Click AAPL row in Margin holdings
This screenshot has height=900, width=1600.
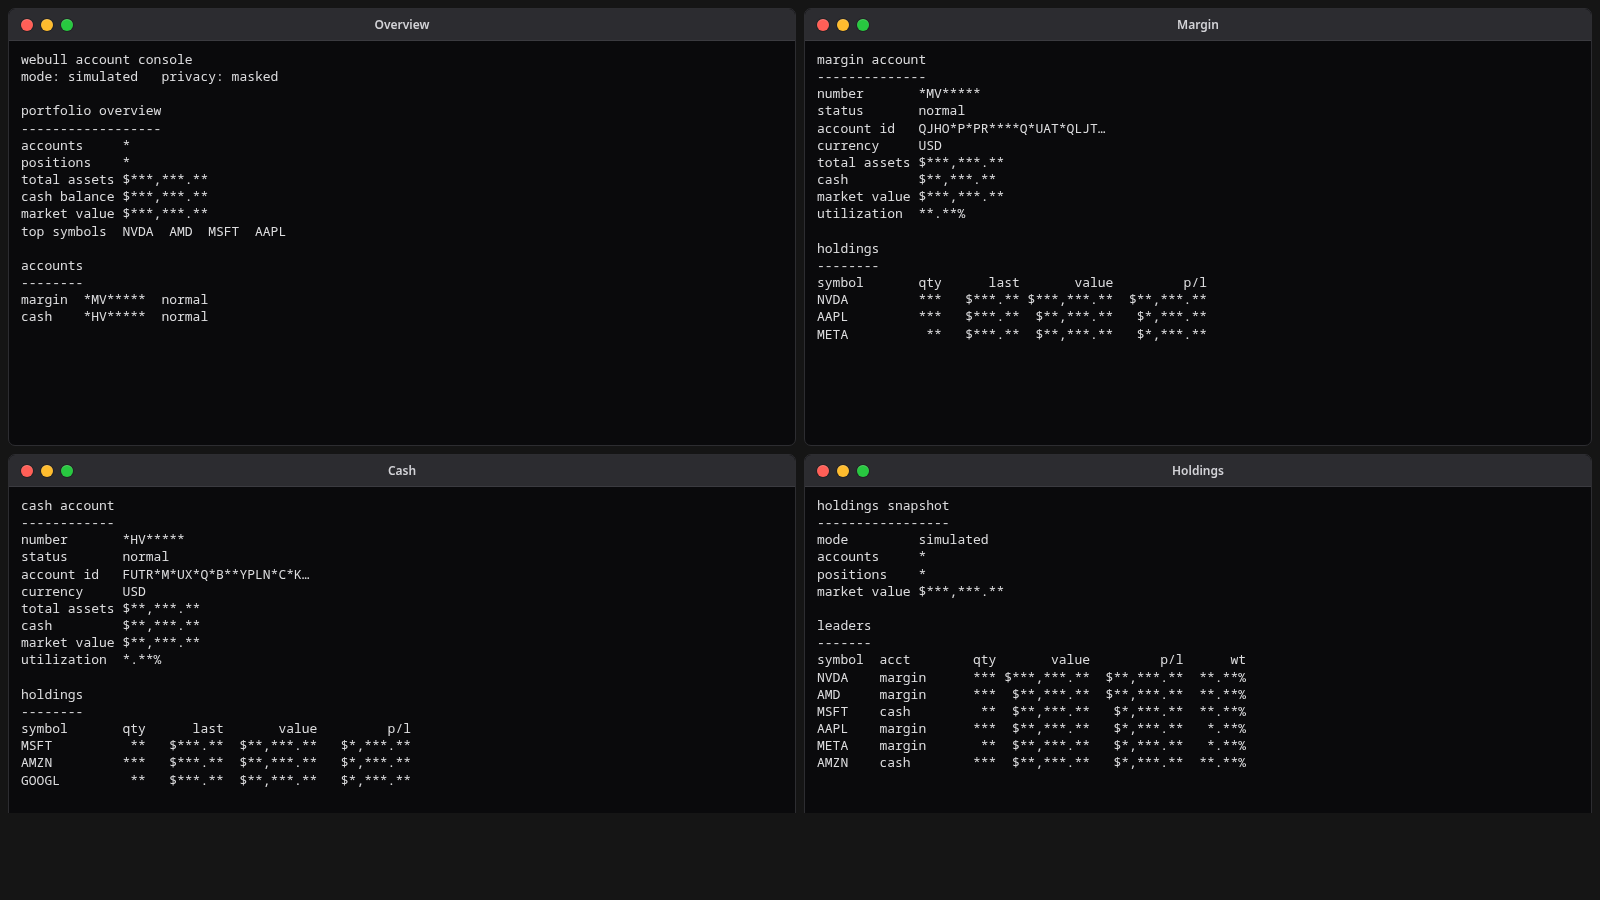(1012, 317)
